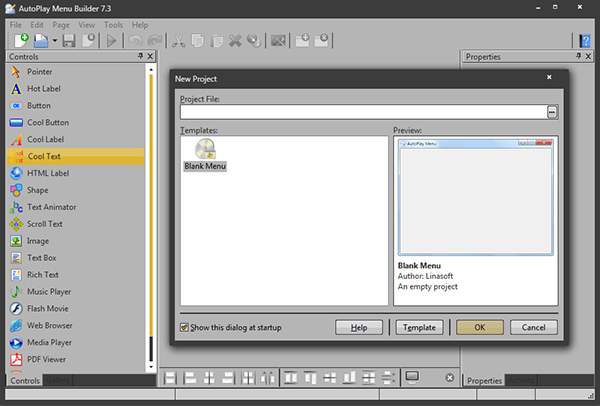Choose the Cool Label control
Screen dimensions: 600x406
click(75, 139)
